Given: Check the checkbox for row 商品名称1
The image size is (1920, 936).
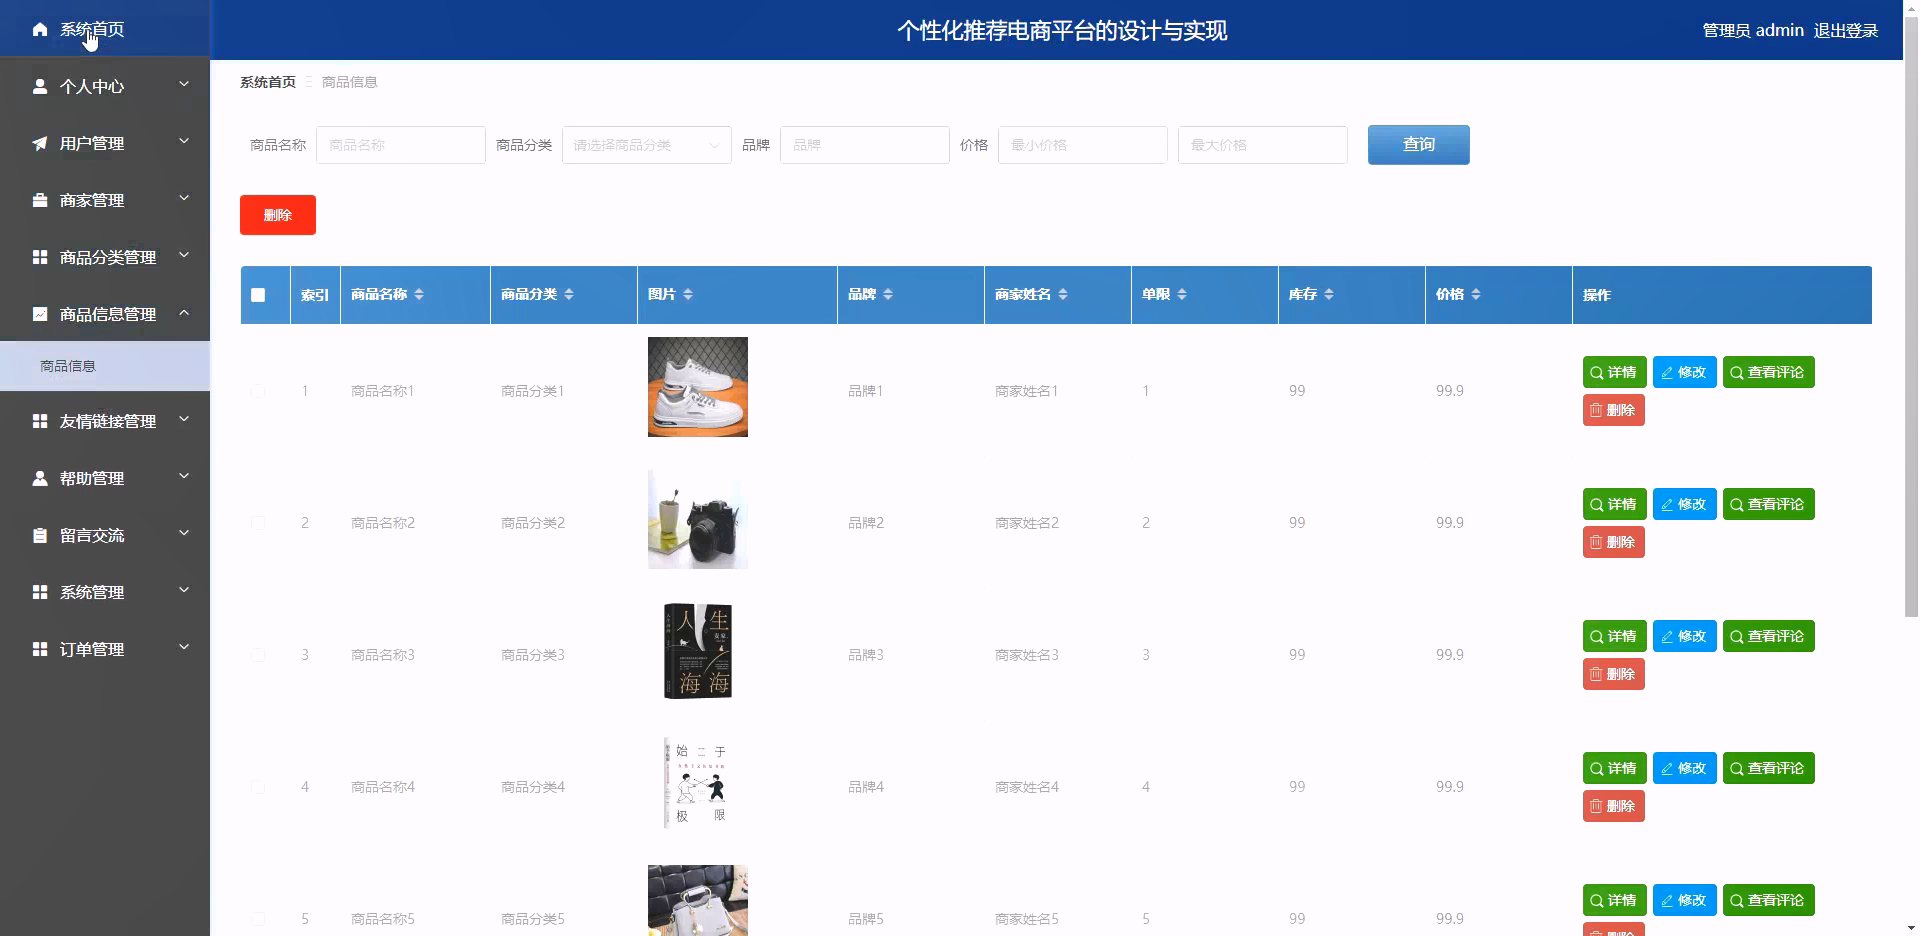Looking at the screenshot, I should 258,391.
